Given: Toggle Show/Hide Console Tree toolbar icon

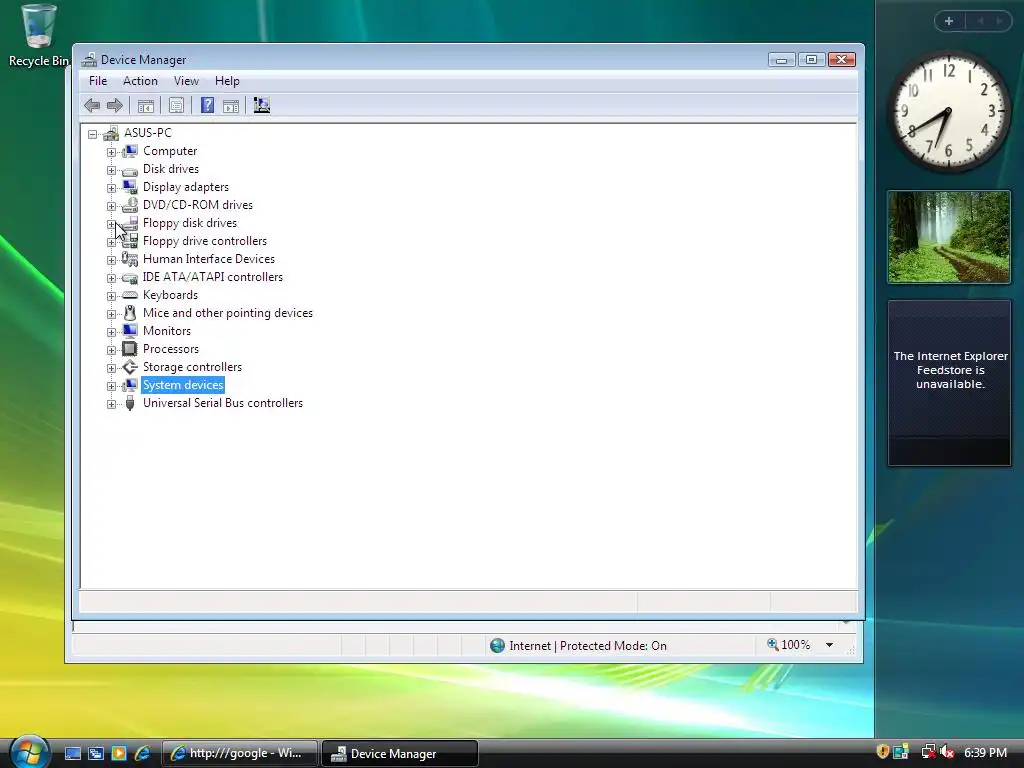Looking at the screenshot, I should (x=146, y=106).
